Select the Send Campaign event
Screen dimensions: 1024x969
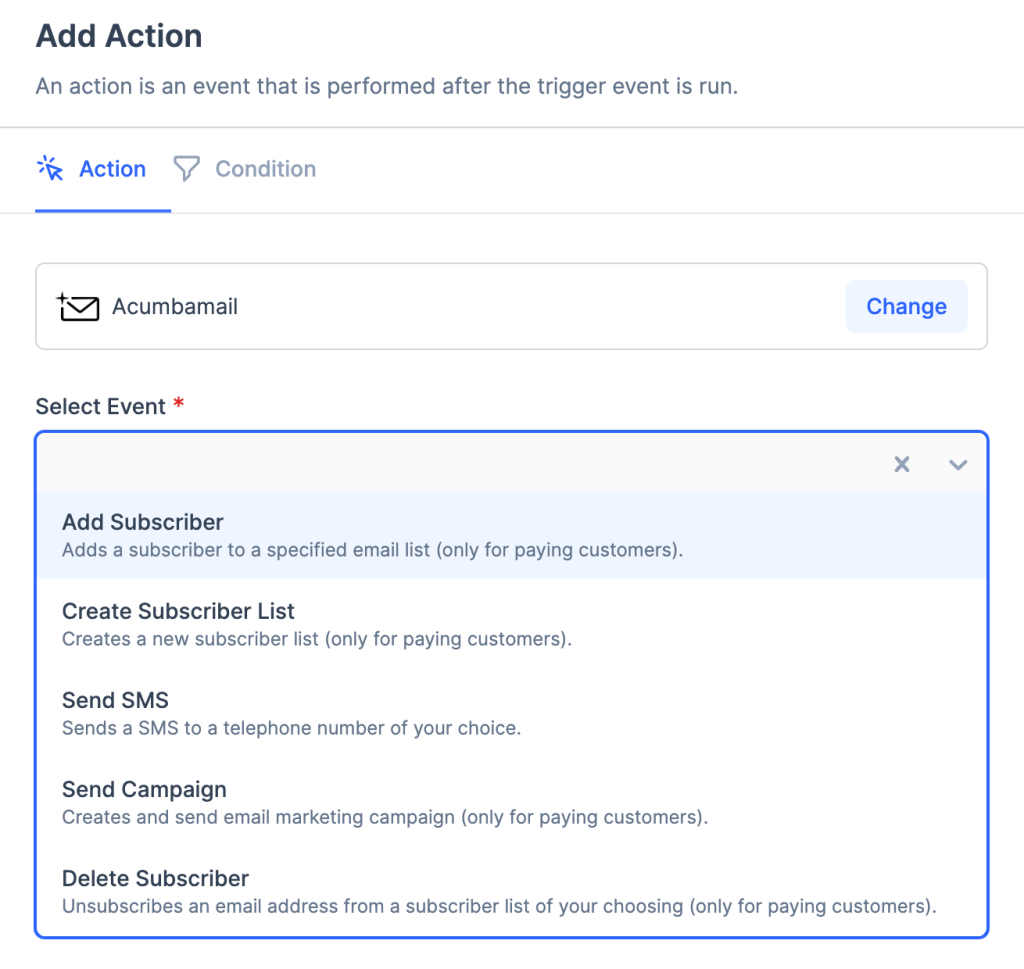[144, 789]
